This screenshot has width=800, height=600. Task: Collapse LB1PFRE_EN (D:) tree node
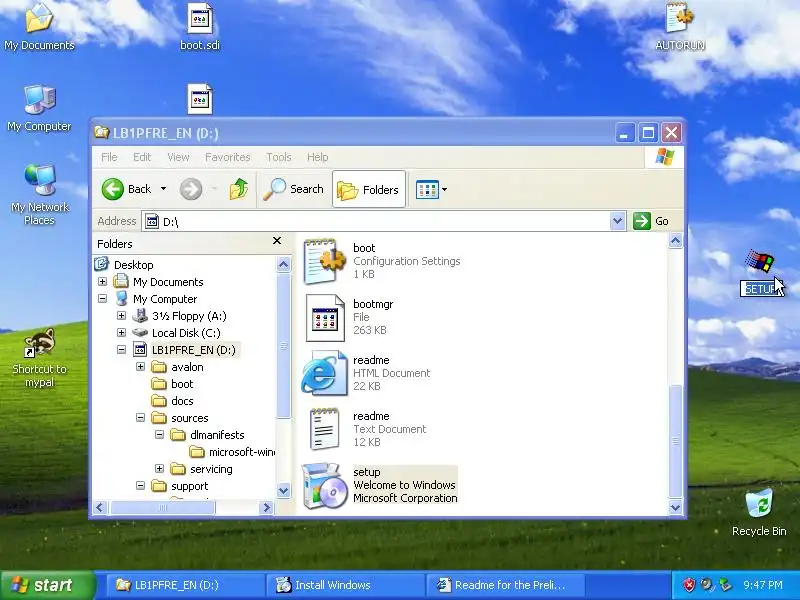[x=121, y=349]
